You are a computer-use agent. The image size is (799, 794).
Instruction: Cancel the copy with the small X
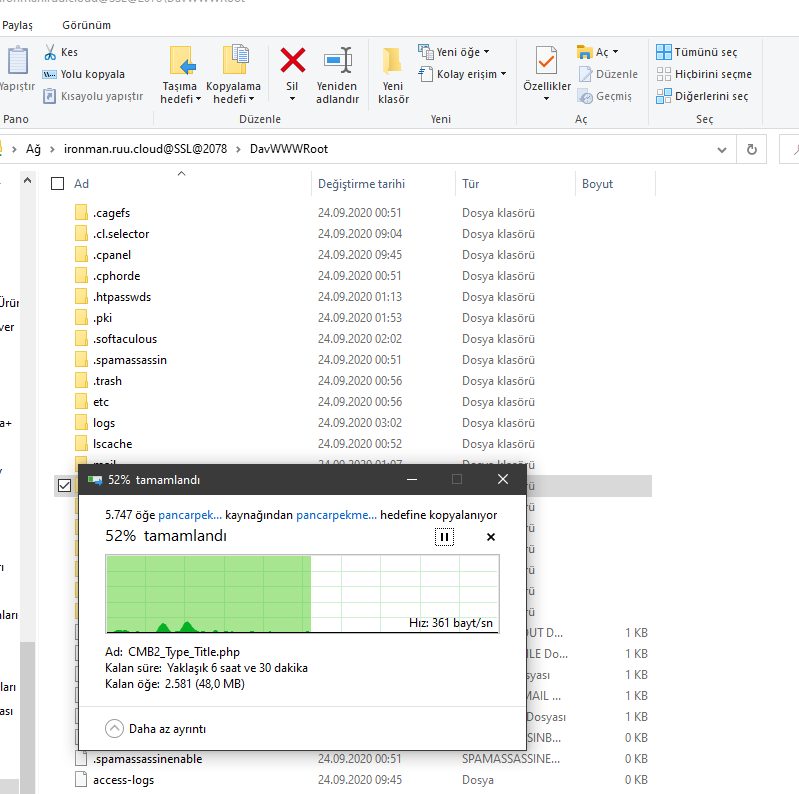coord(491,537)
